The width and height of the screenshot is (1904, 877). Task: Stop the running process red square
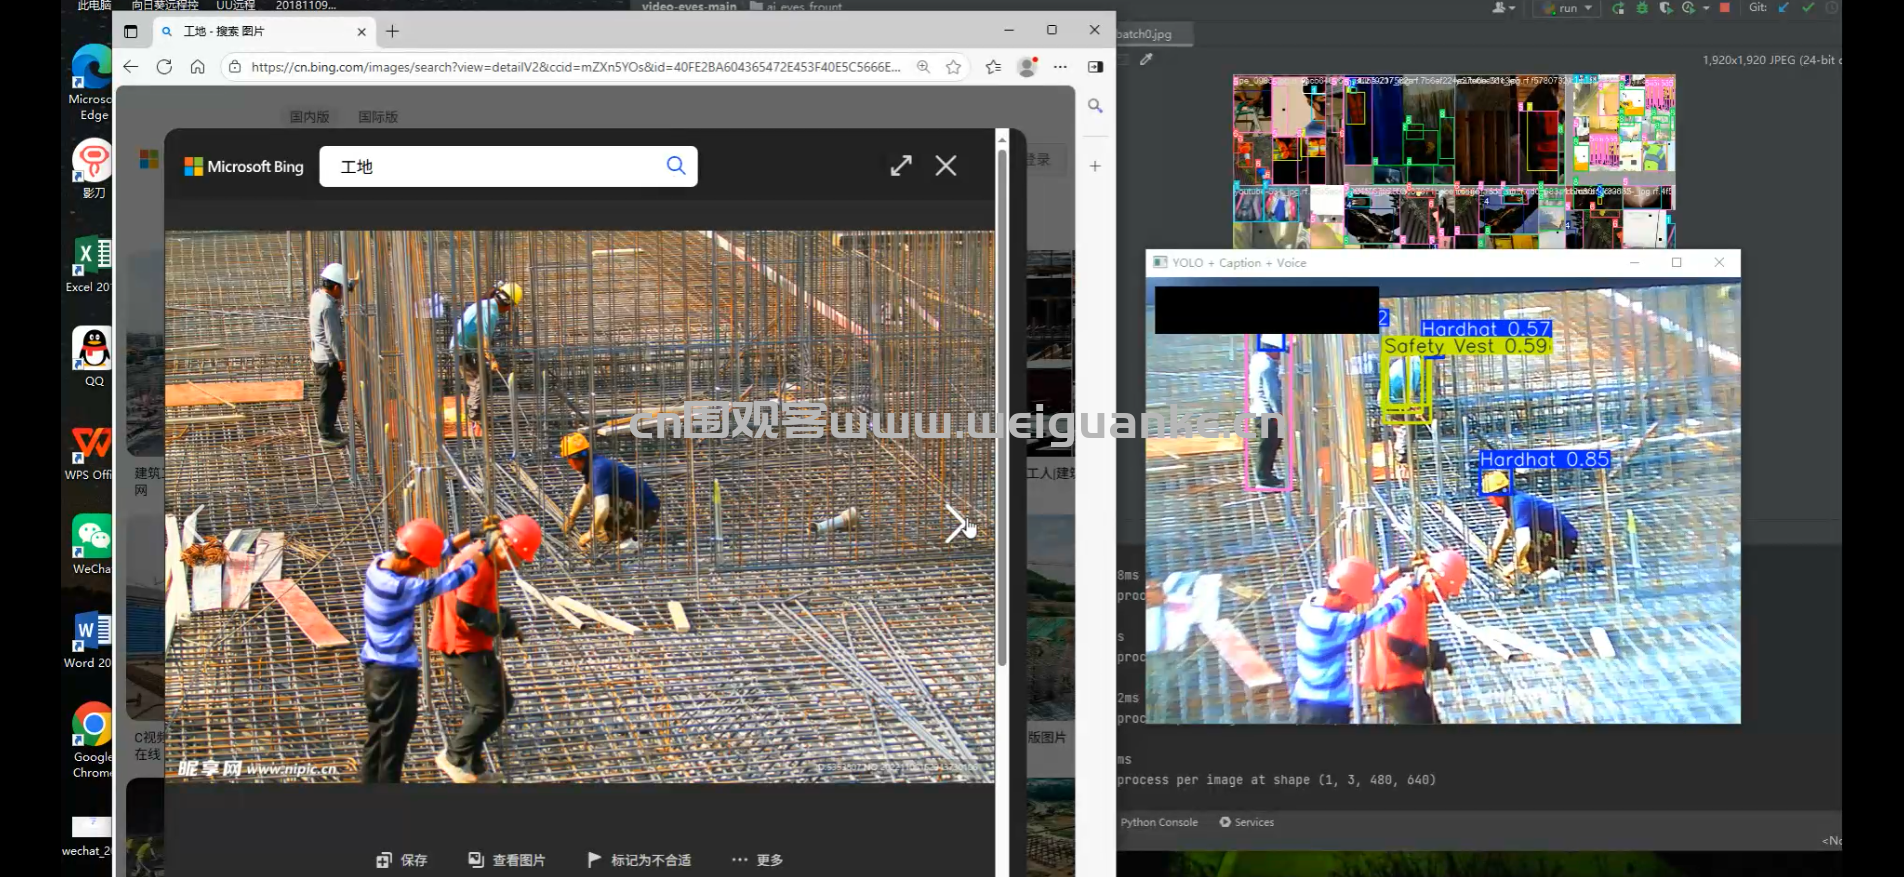point(1725,8)
